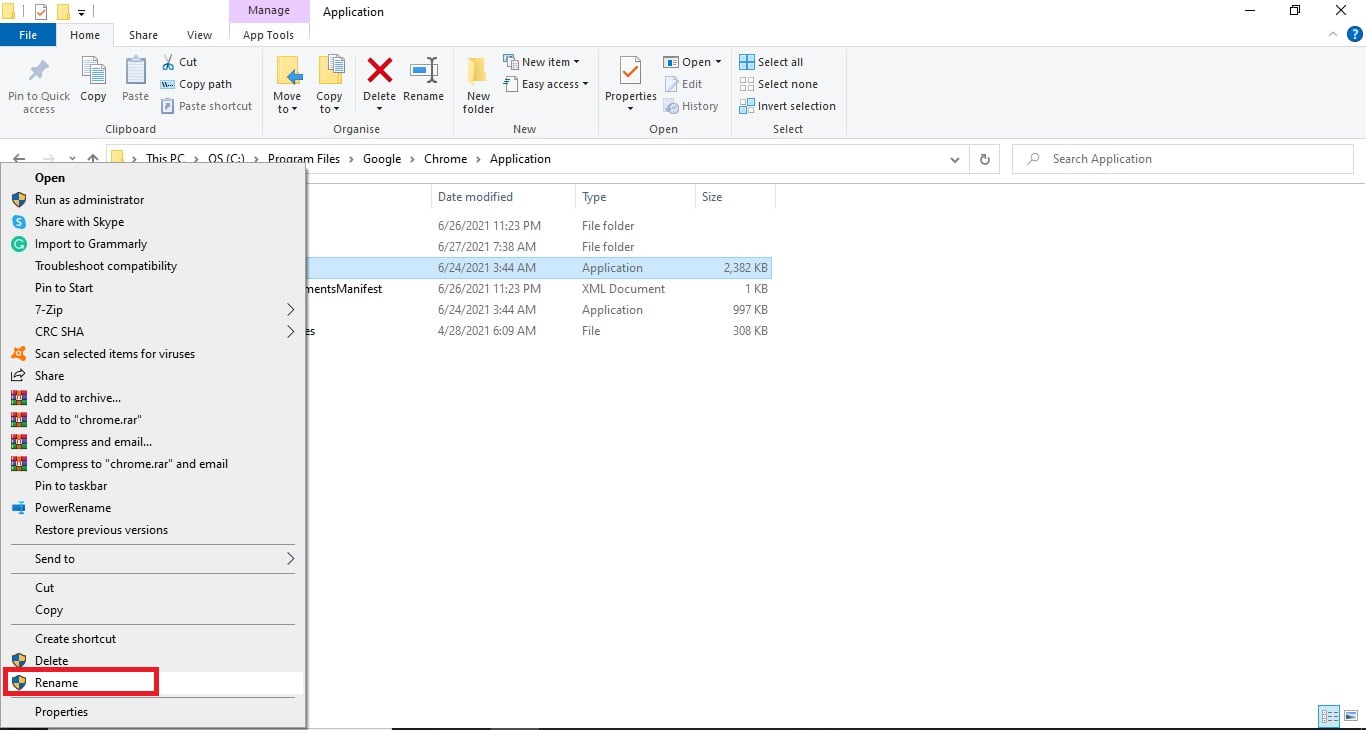Choose Troubleshoot compatibility
The width and height of the screenshot is (1366, 730).
click(x=155, y=266)
